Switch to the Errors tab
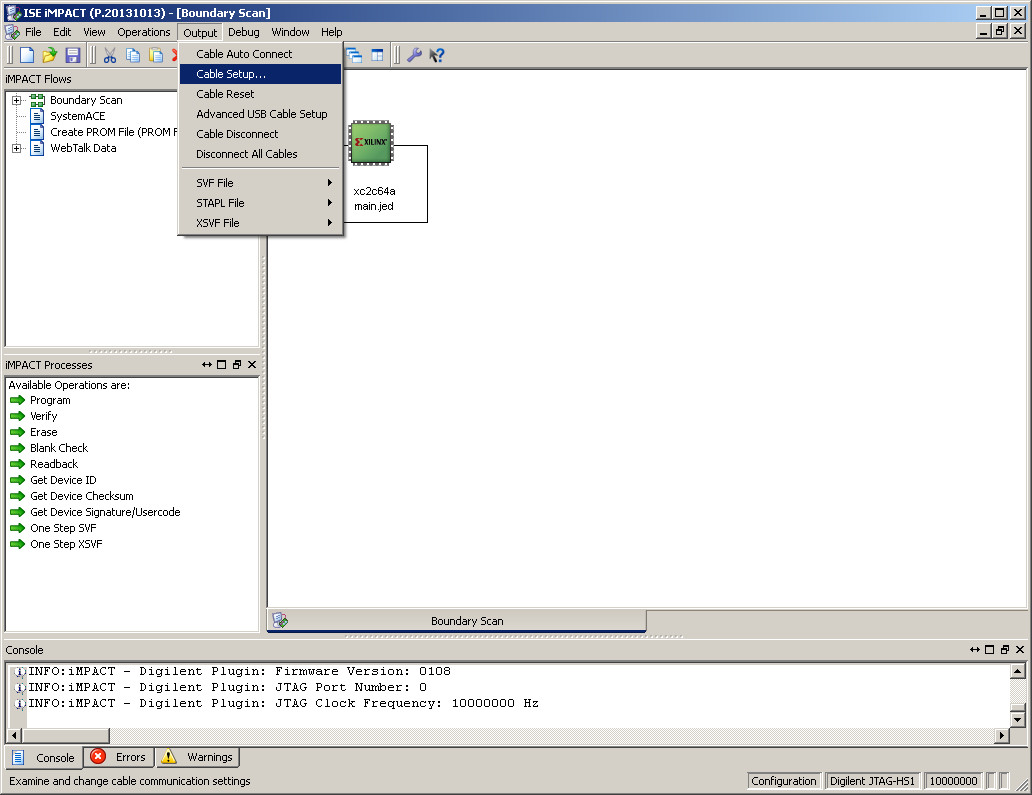Image resolution: width=1032 pixels, height=795 pixels. [118, 757]
